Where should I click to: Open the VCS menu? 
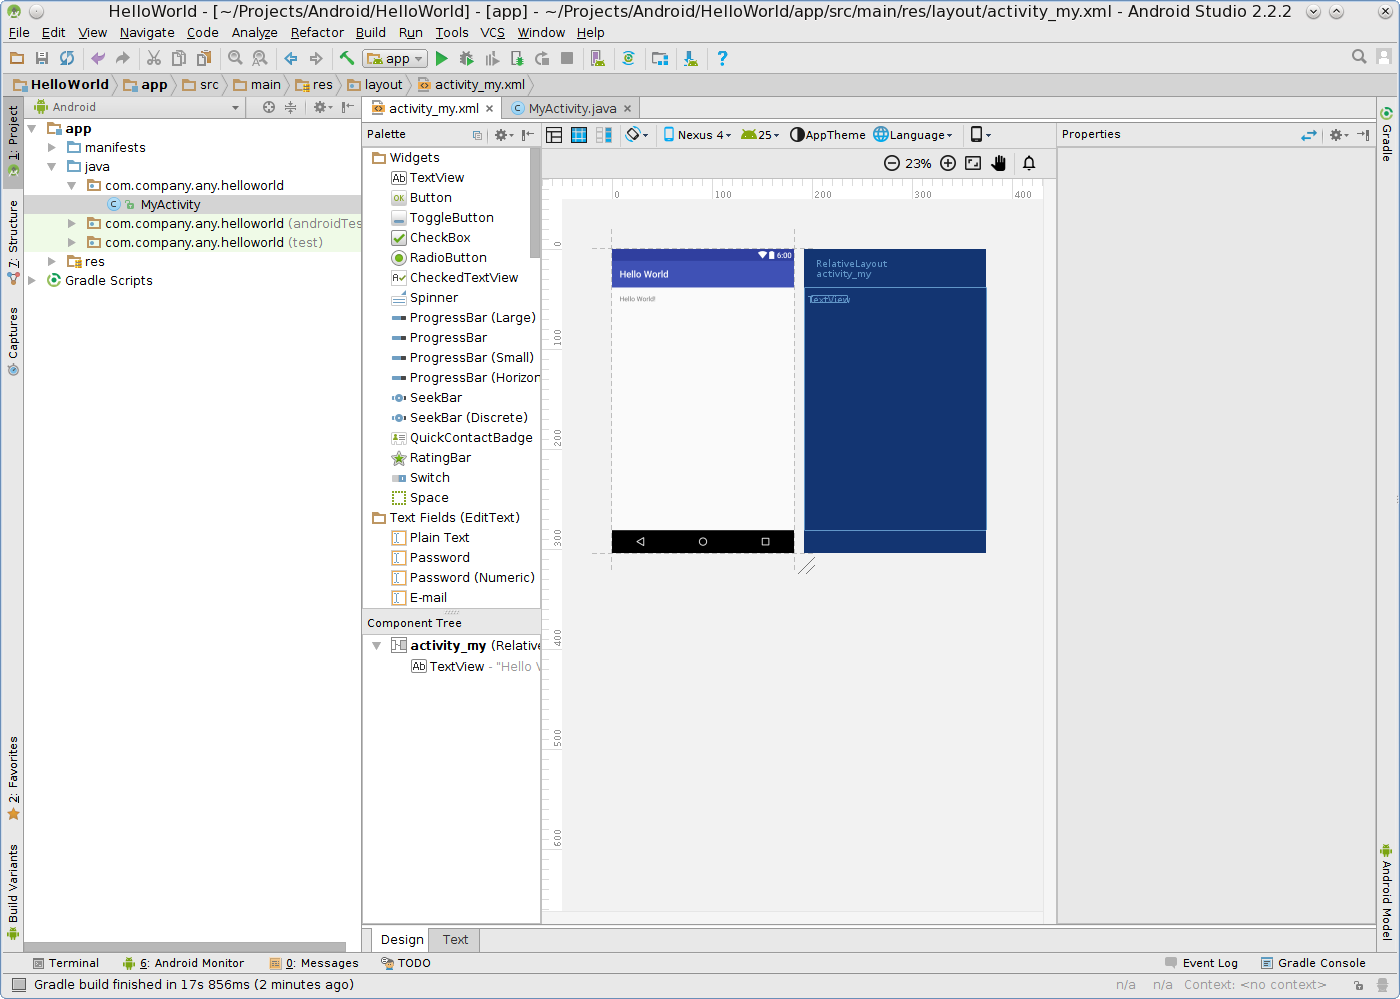(492, 33)
